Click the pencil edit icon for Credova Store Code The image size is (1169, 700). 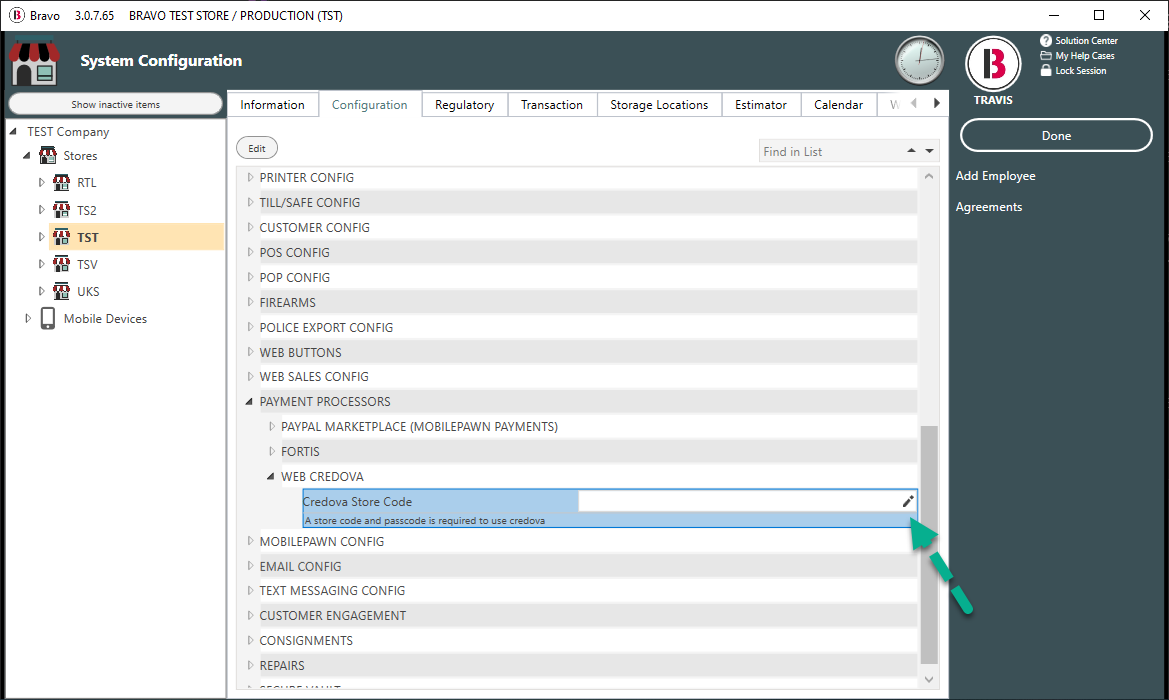click(908, 502)
